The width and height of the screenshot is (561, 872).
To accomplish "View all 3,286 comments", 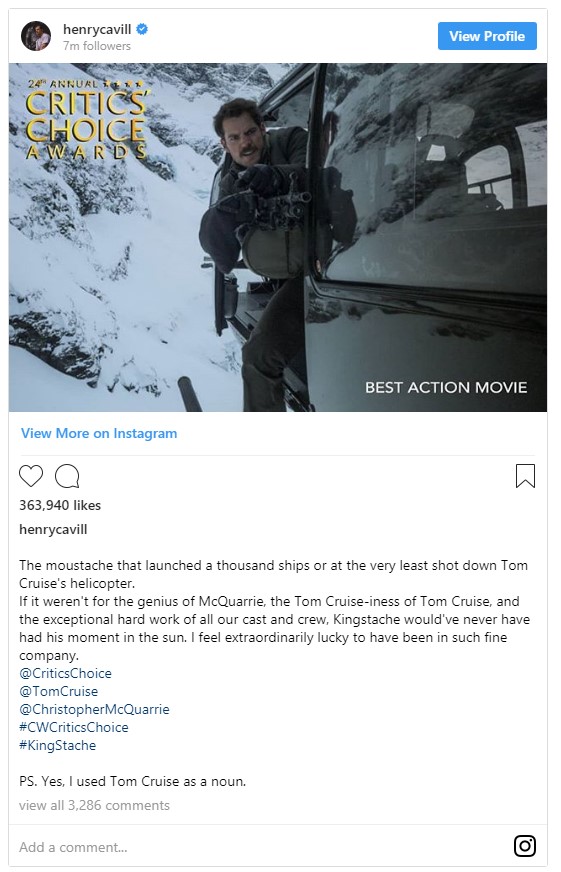I will [95, 805].
